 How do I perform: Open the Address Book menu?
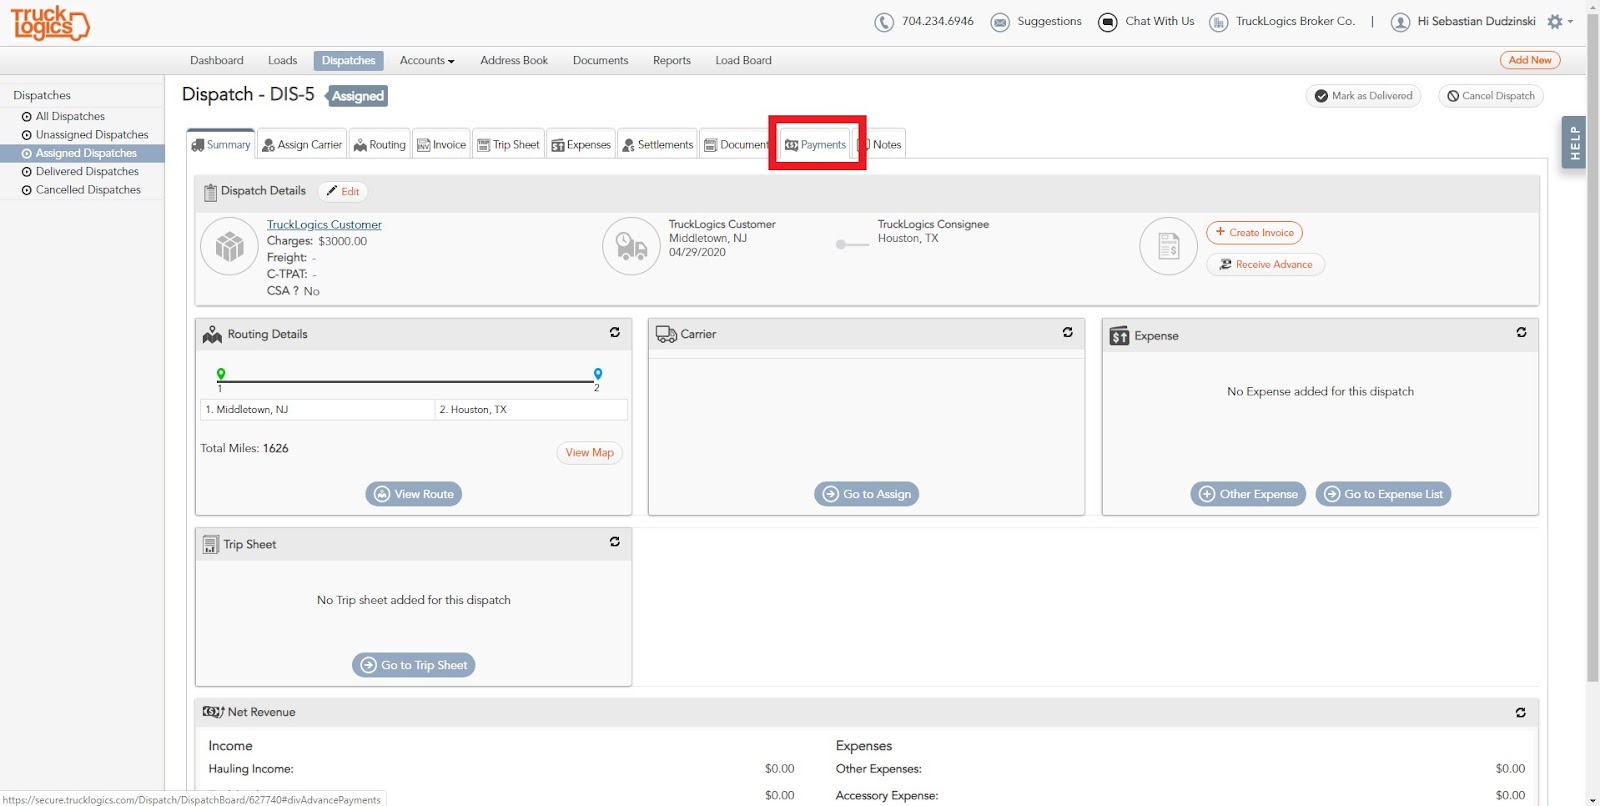(514, 61)
